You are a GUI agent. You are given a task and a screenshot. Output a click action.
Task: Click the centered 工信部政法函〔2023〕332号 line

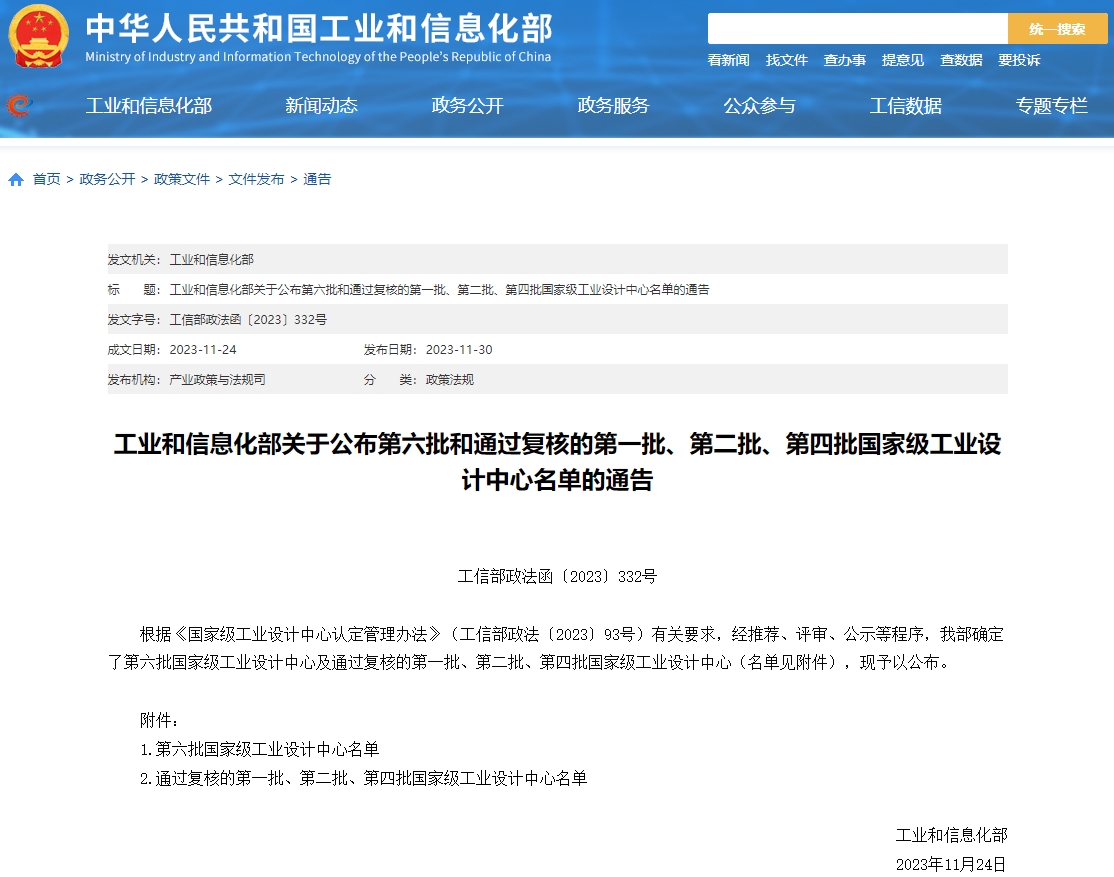(557, 576)
